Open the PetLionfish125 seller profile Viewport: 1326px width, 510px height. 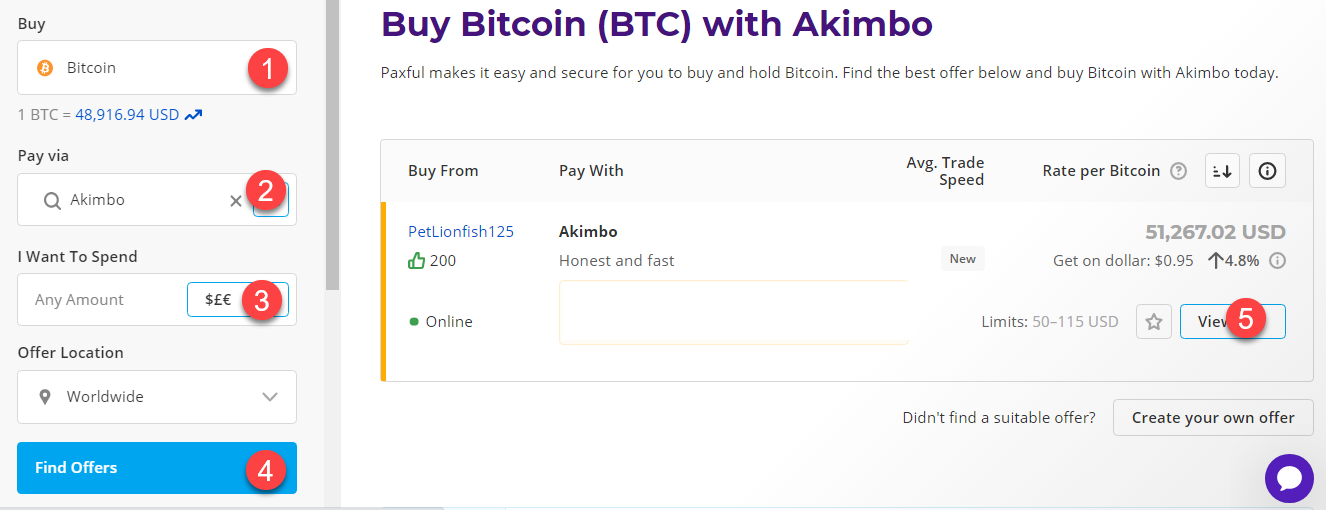coord(461,231)
